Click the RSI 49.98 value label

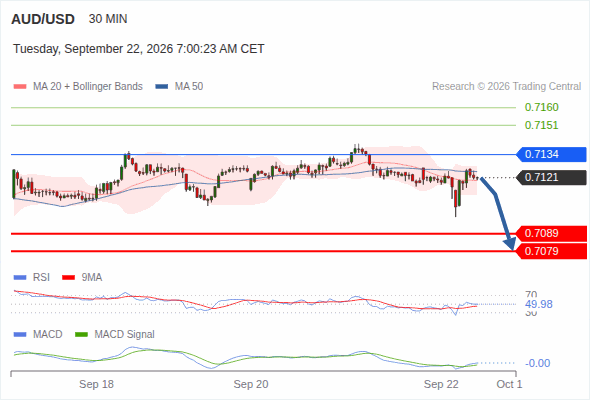point(539,304)
